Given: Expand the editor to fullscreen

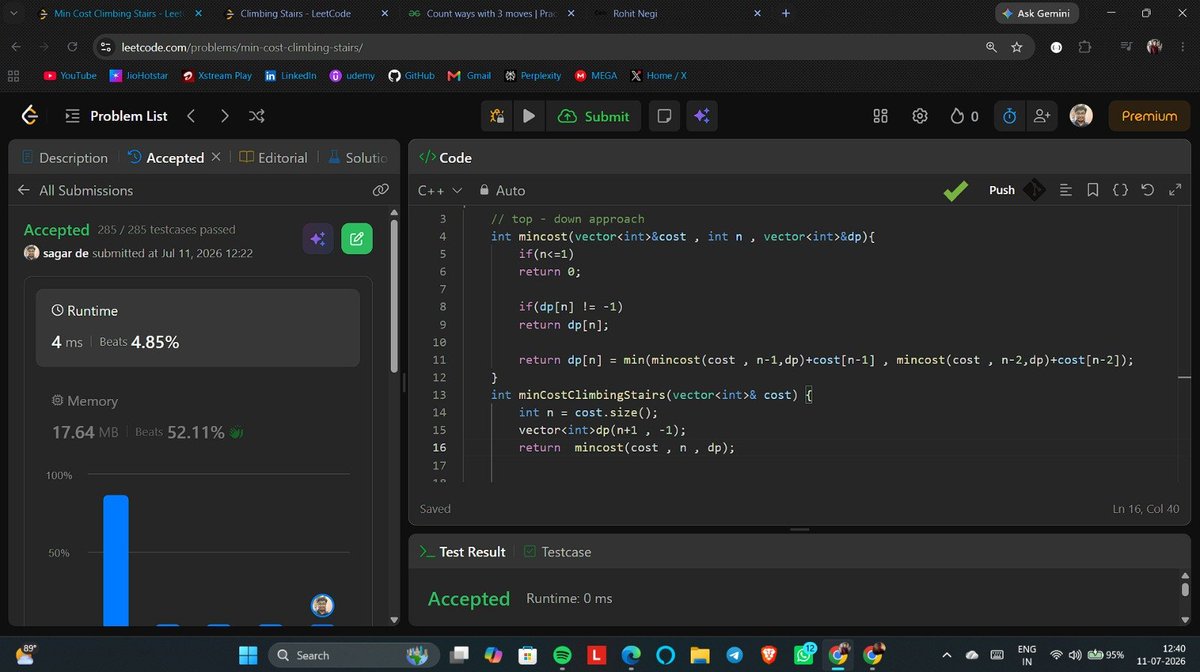Looking at the screenshot, I should (x=1175, y=190).
